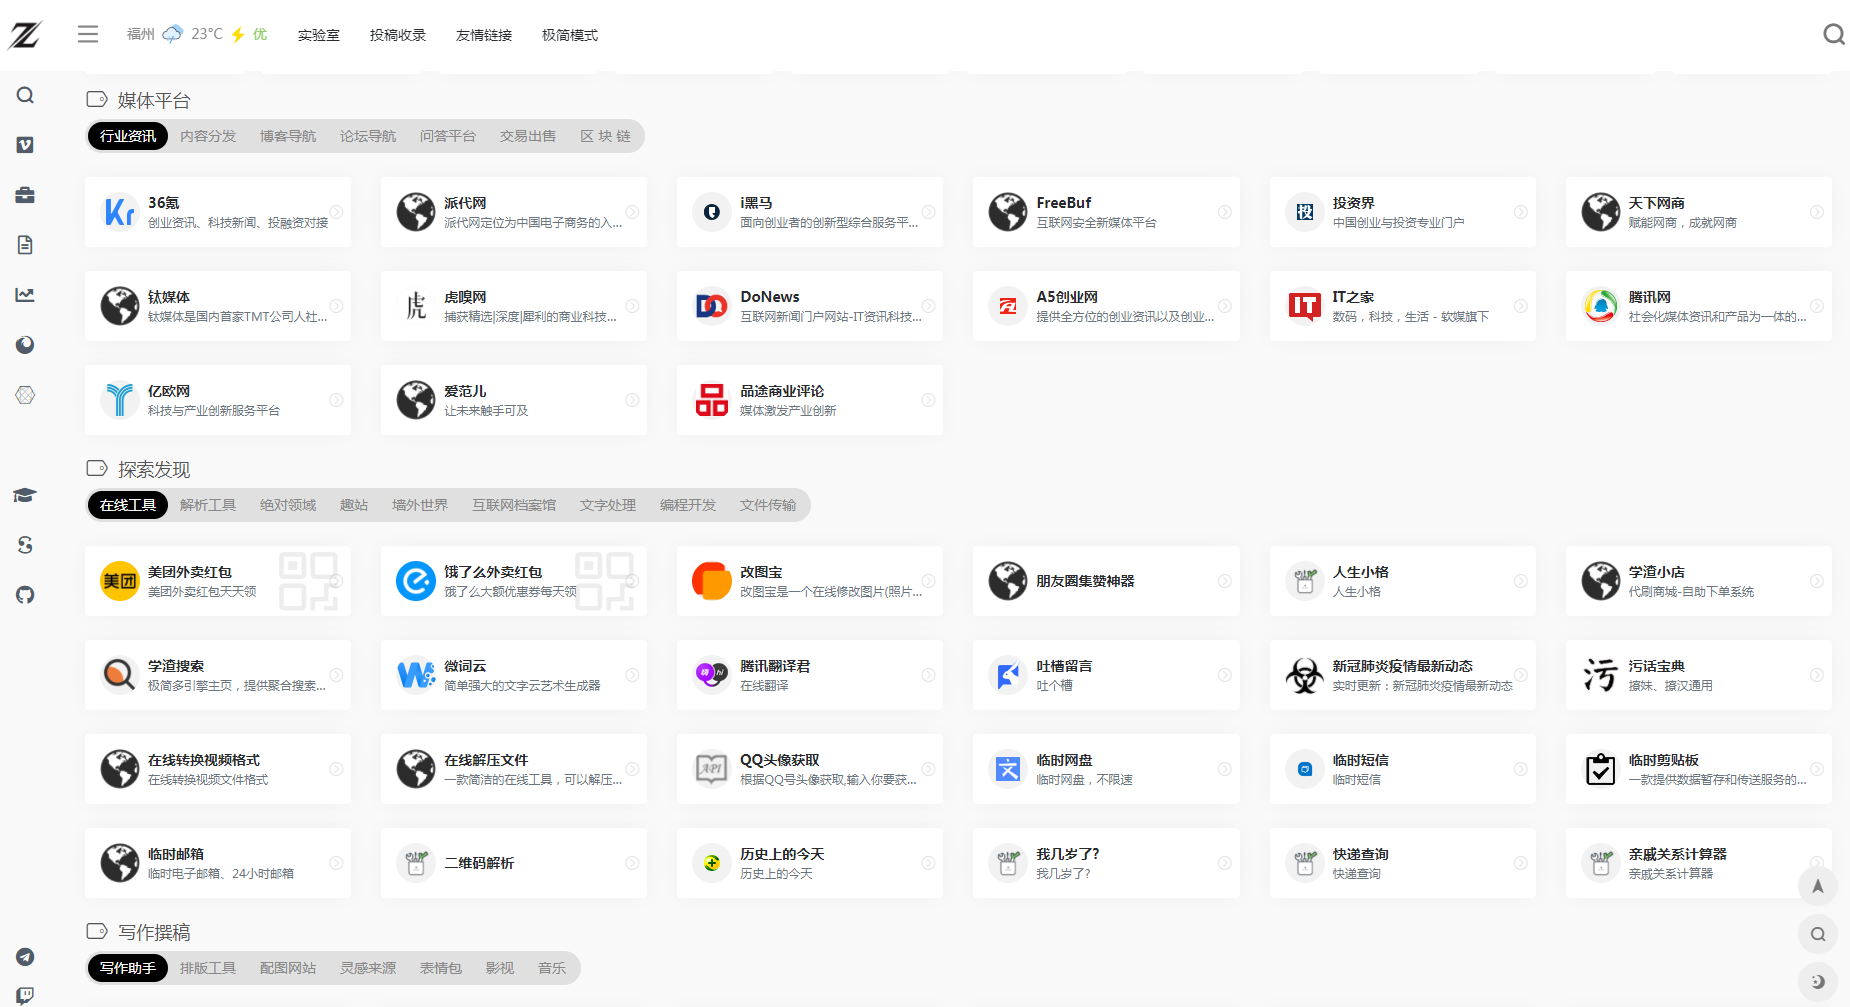This screenshot has height=1007, width=1850.
Task: Select the 排版工具 tab
Action: pos(208,968)
